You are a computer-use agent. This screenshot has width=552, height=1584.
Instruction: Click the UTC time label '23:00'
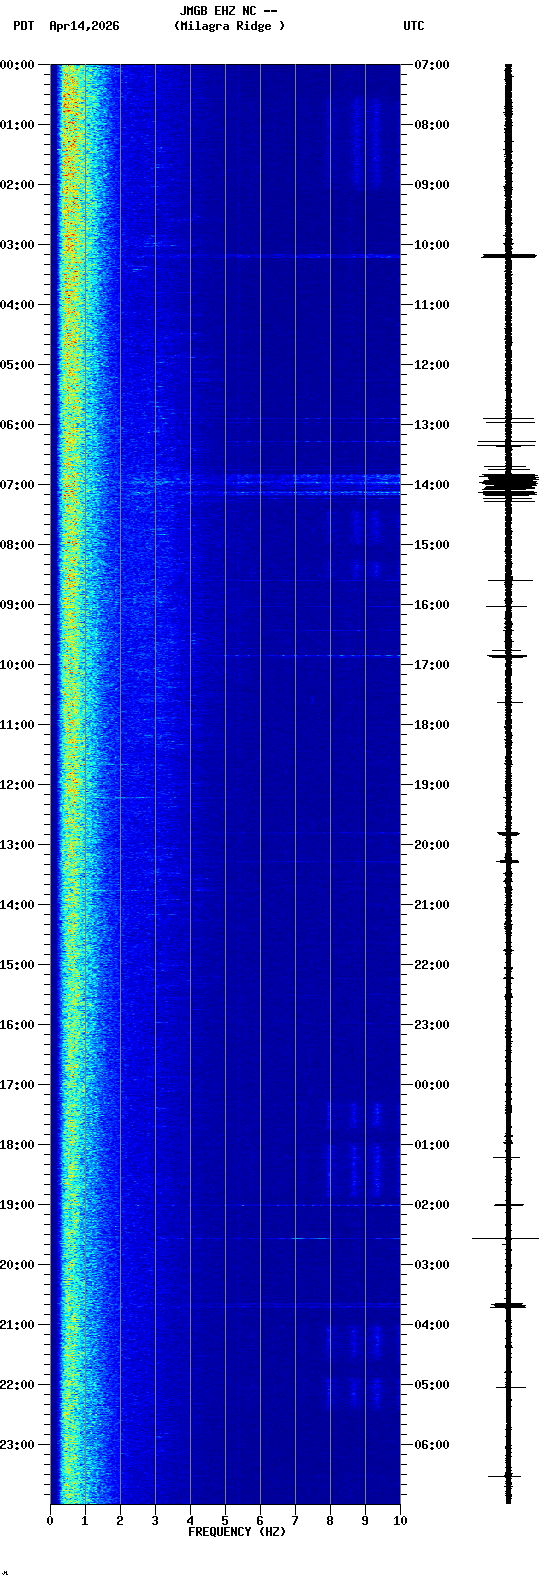[x=432, y=1025]
